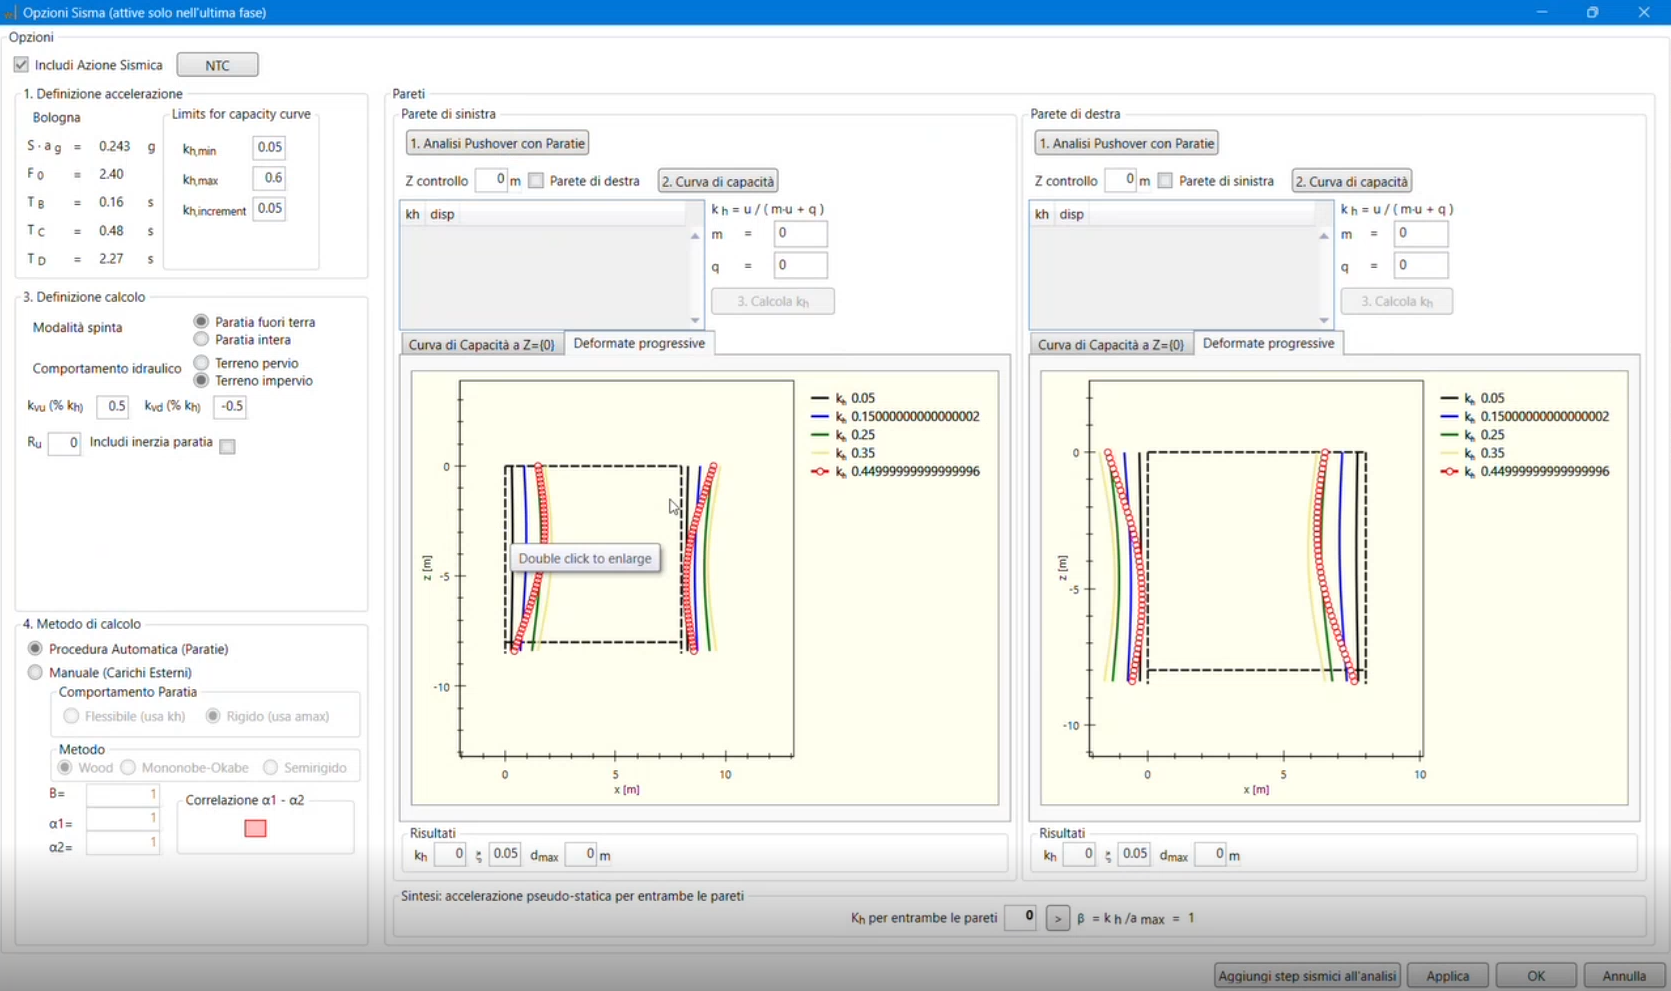This screenshot has height=991, width=1671.
Task: Click the Z controllo field for left wall
Action: [491, 180]
